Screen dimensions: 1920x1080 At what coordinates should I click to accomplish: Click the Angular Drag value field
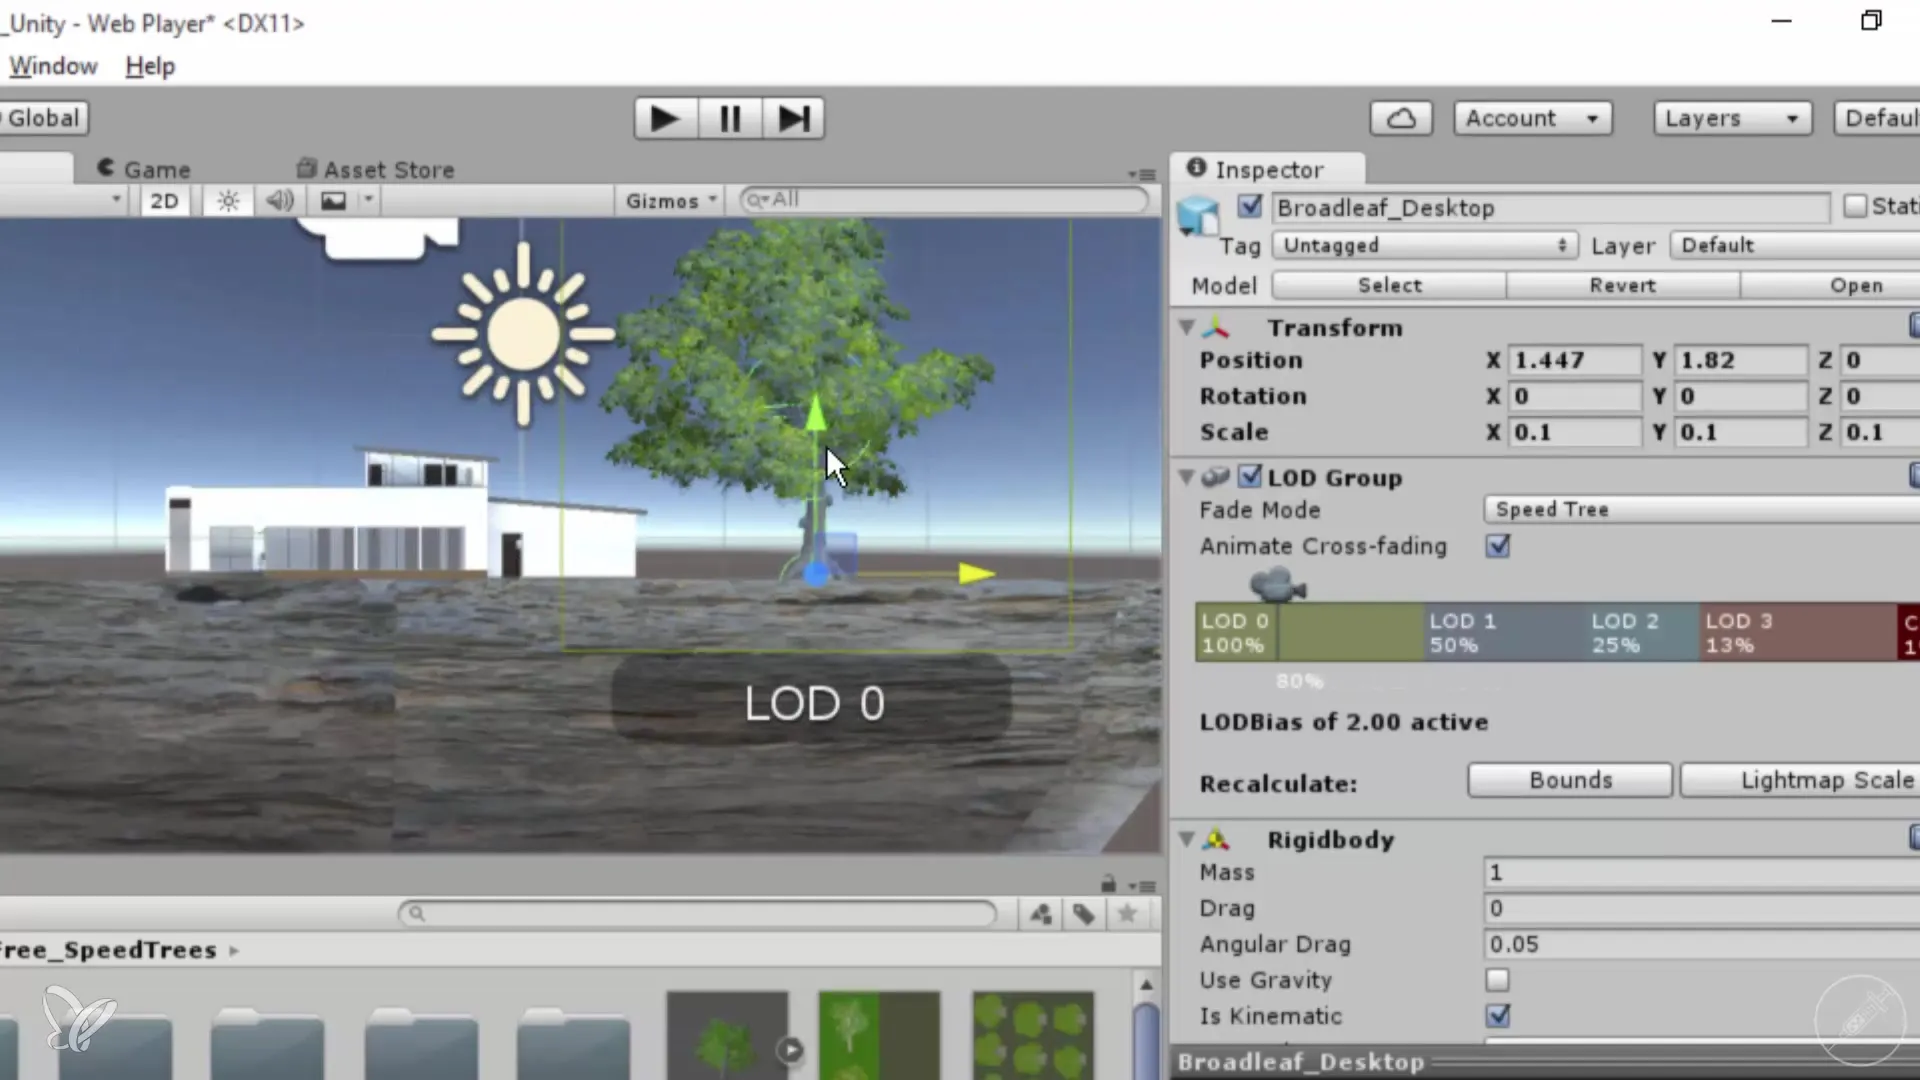pos(1702,945)
